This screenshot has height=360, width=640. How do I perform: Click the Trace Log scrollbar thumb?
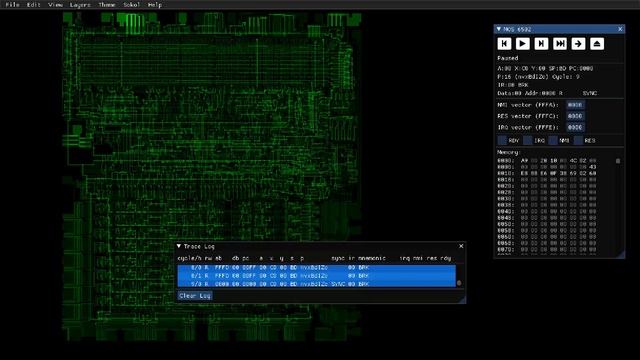459,283
